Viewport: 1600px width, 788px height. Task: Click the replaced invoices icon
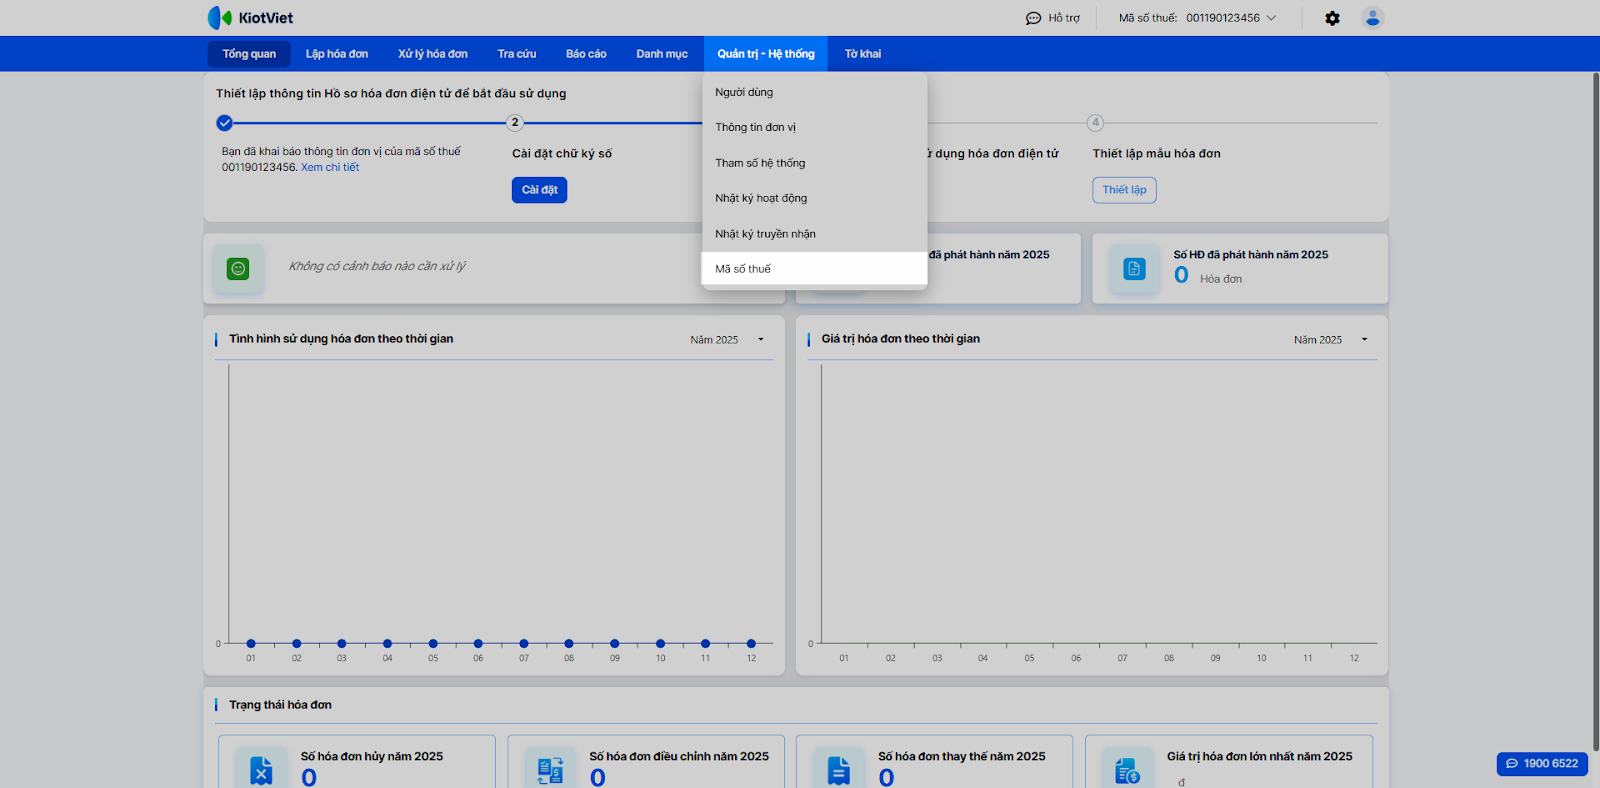(839, 770)
